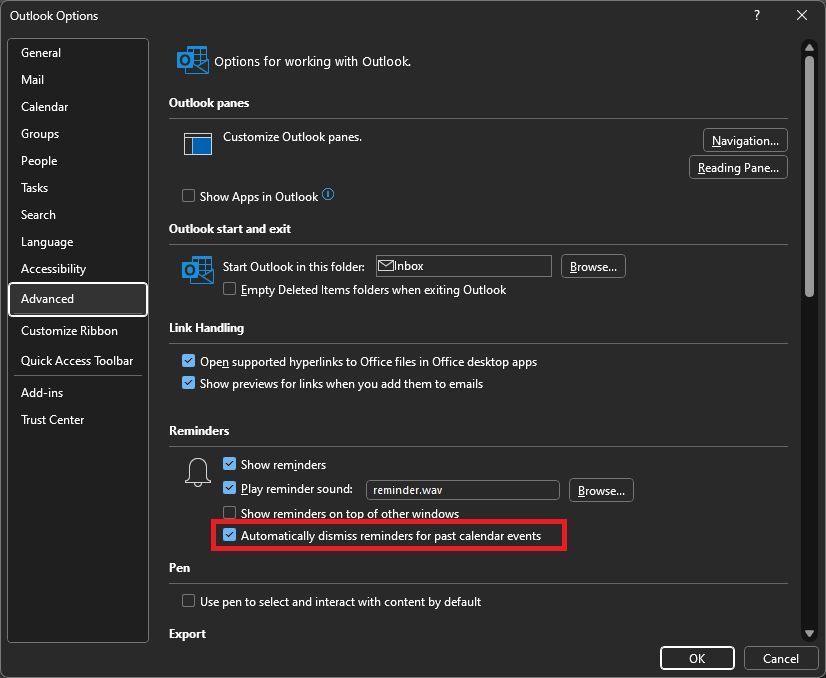Screen dimensions: 826x678
Task: Click the Customize Outlook panes layout icon
Action: point(198,143)
